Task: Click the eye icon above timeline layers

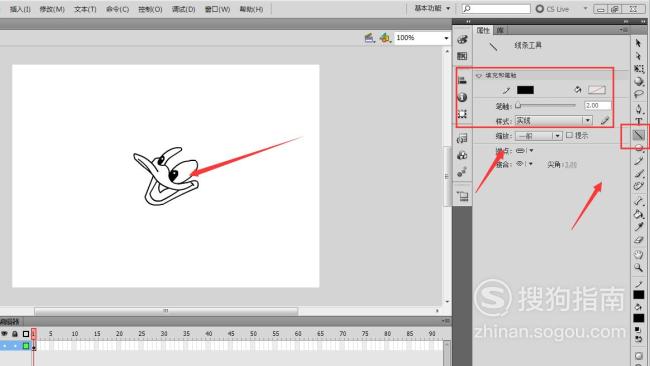Action: point(5,333)
